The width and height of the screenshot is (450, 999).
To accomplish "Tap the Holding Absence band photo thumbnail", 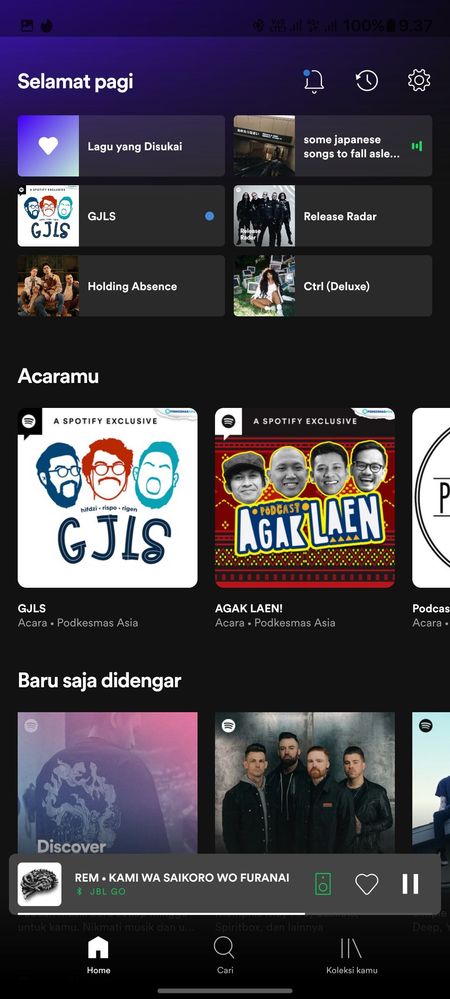I will coord(48,286).
